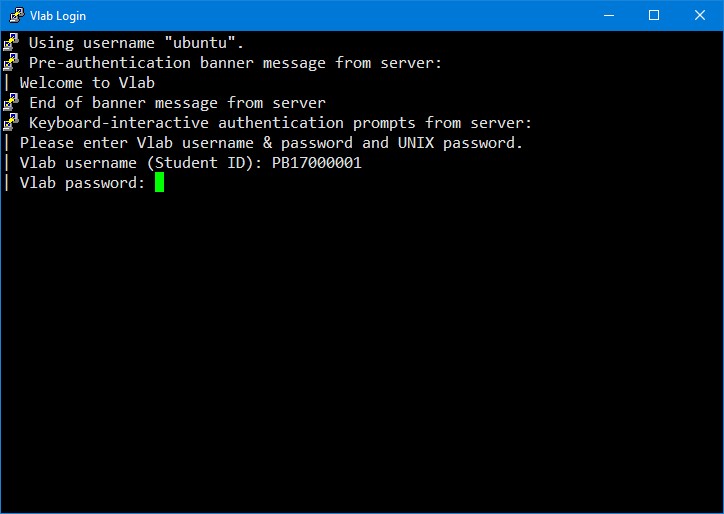Image resolution: width=724 pixels, height=514 pixels.
Task: Click the PuTTY icon beside "Pre-authentication banner" line
Action: 11,62
